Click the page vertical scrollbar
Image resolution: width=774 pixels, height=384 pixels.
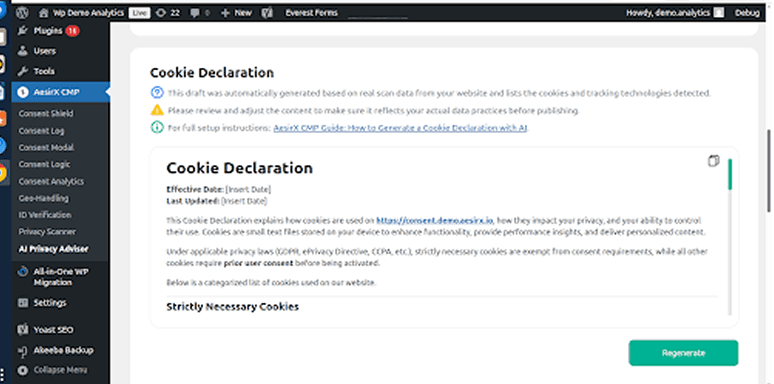pos(769,171)
